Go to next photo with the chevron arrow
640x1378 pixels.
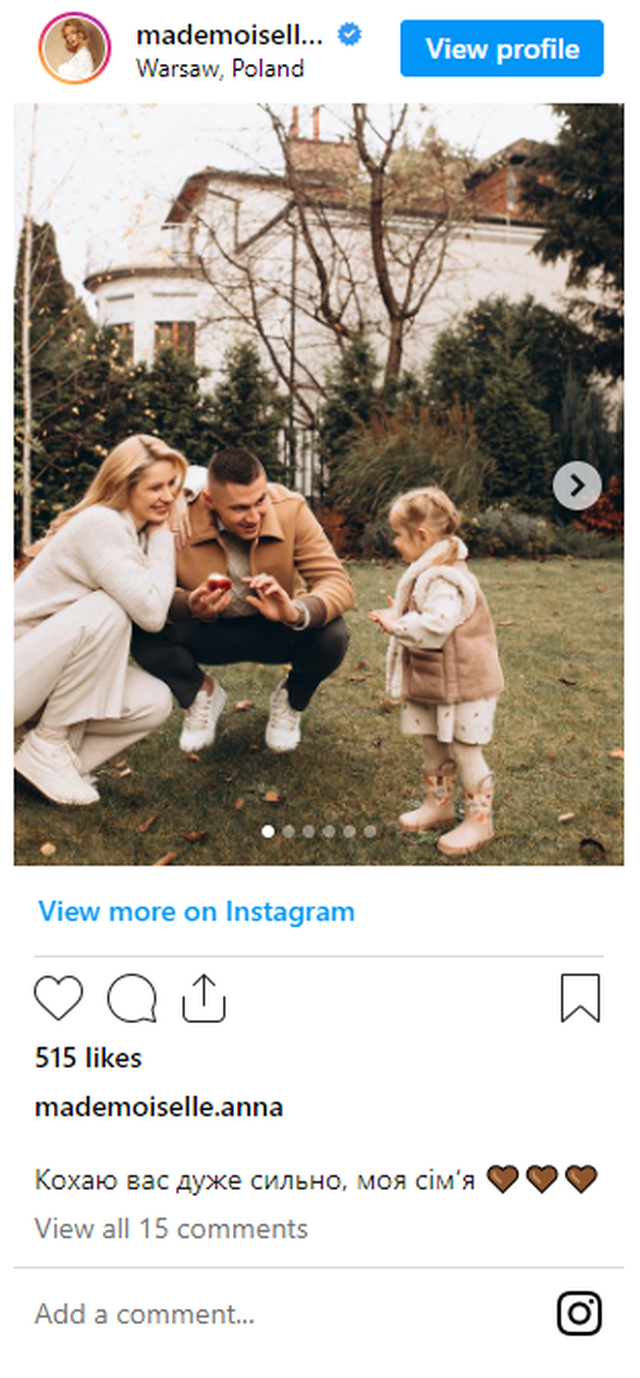(577, 486)
